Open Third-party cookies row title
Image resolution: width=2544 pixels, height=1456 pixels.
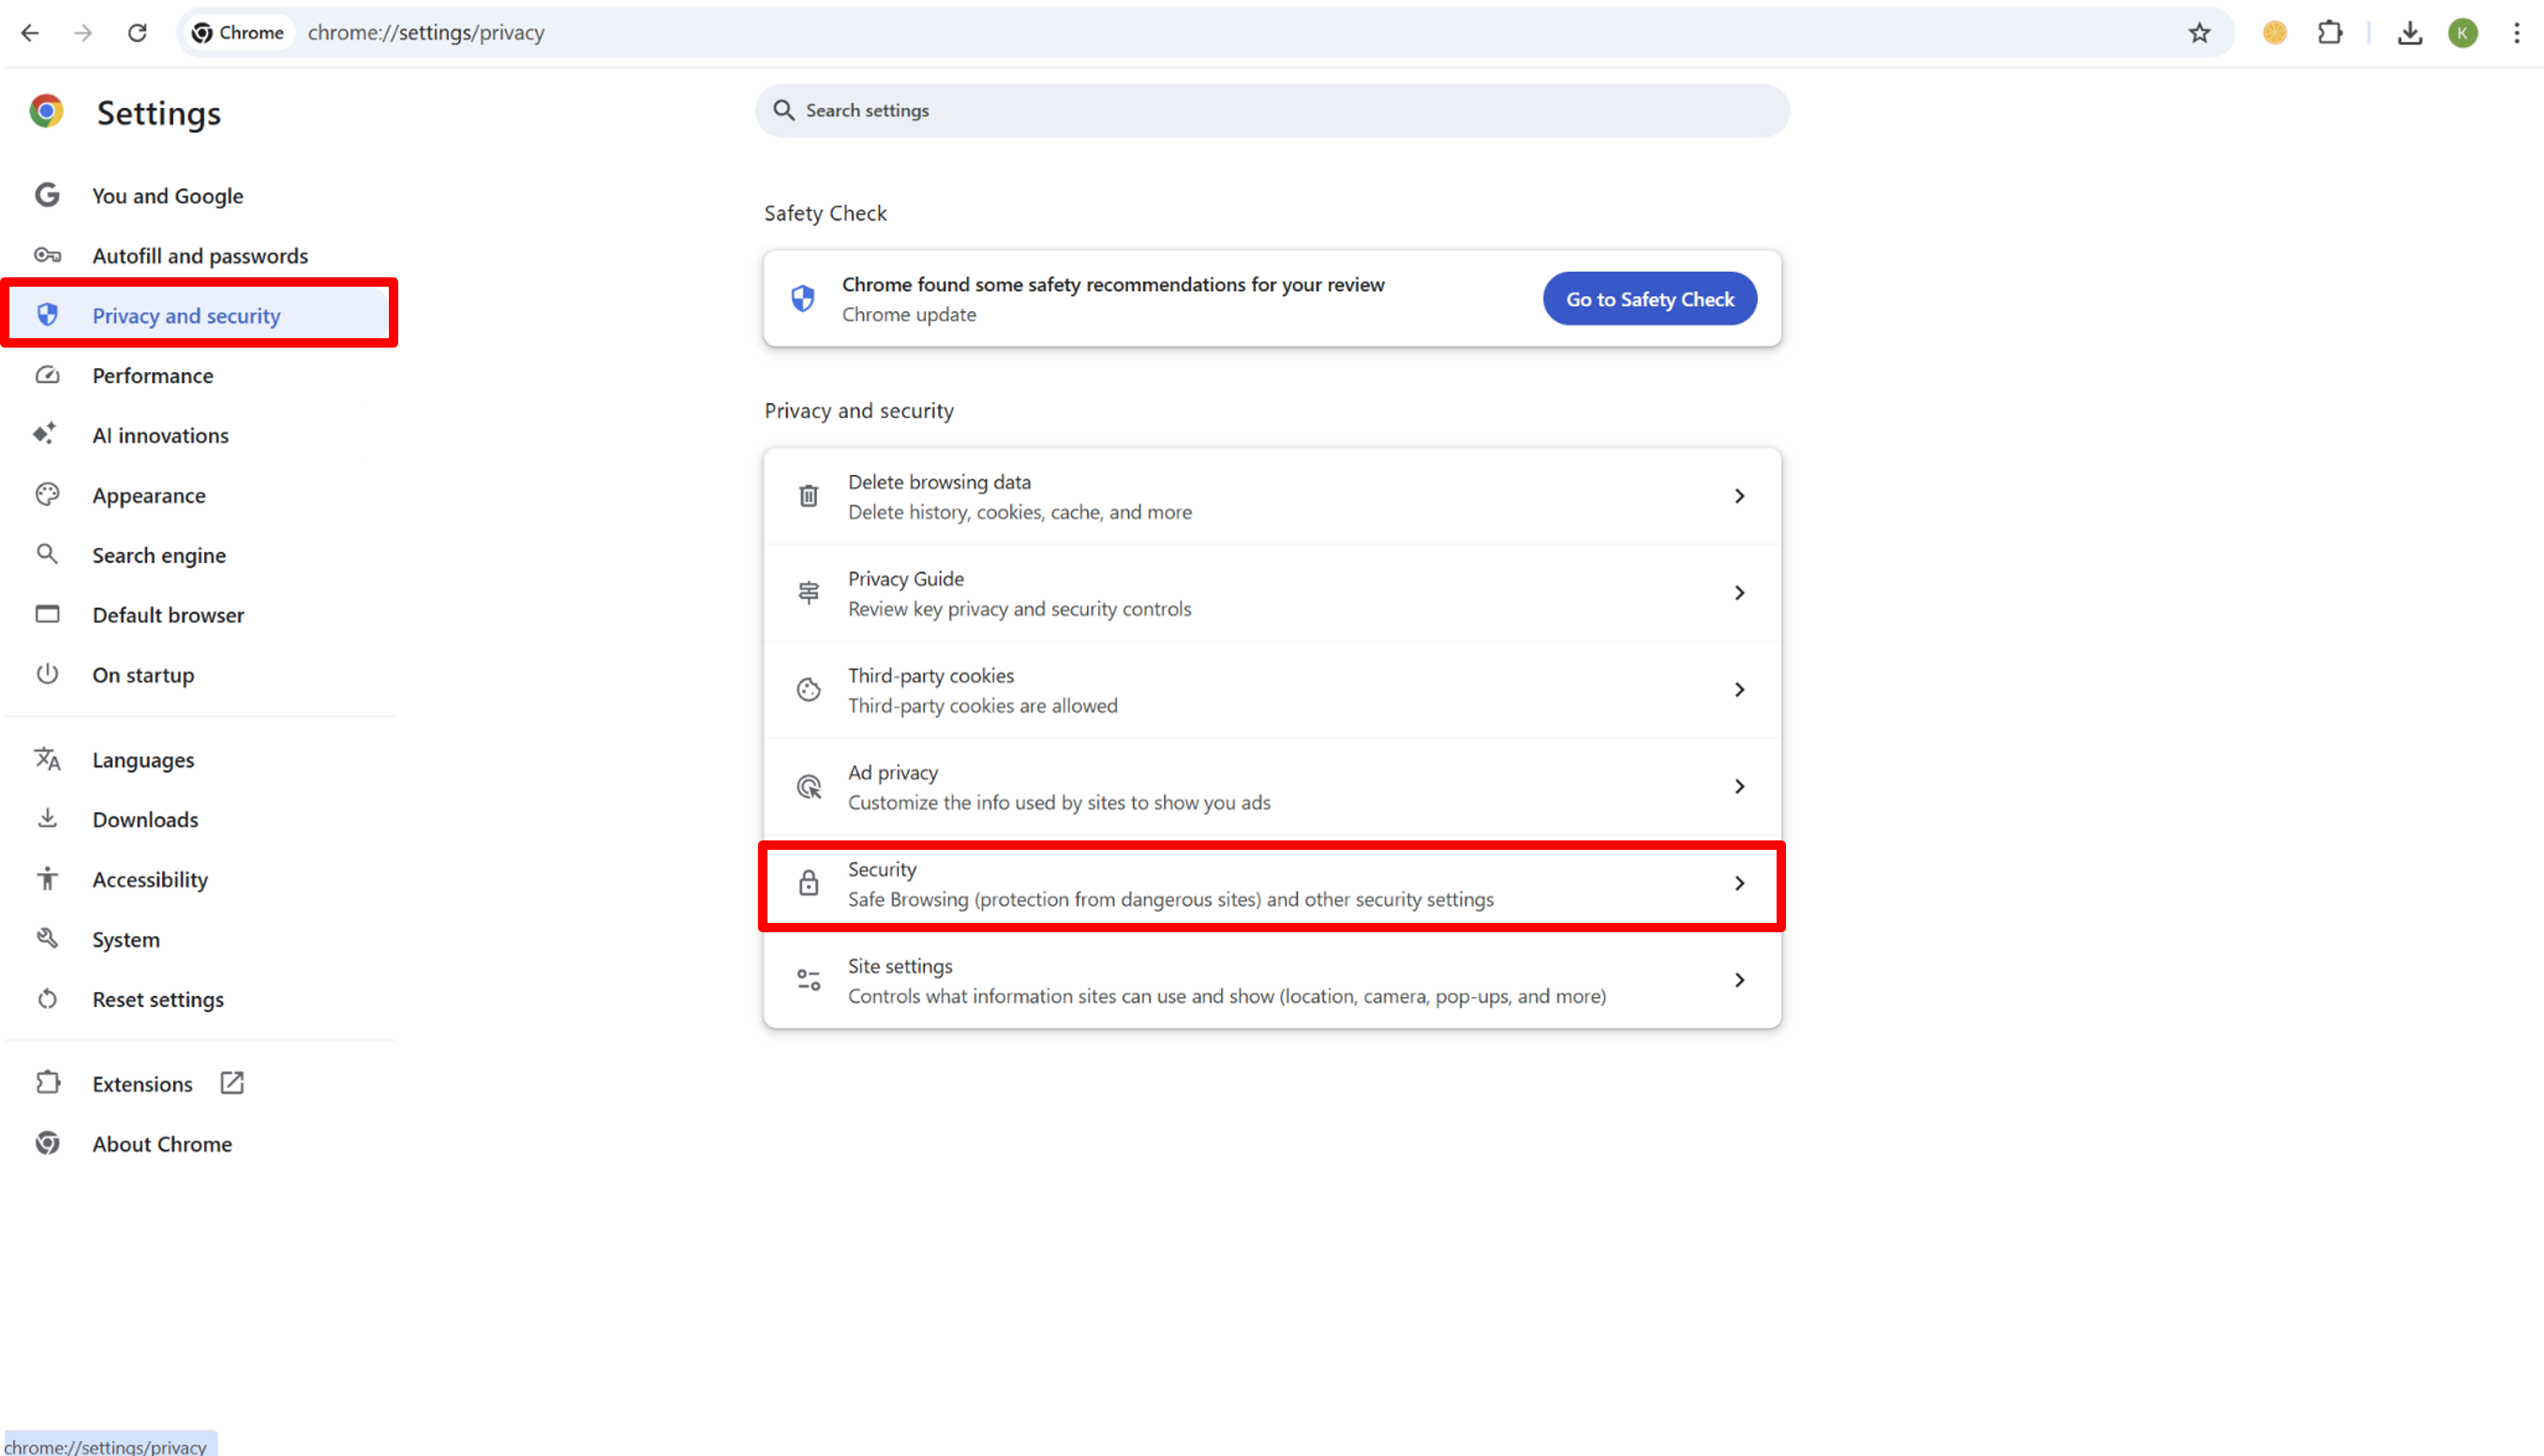click(x=931, y=676)
